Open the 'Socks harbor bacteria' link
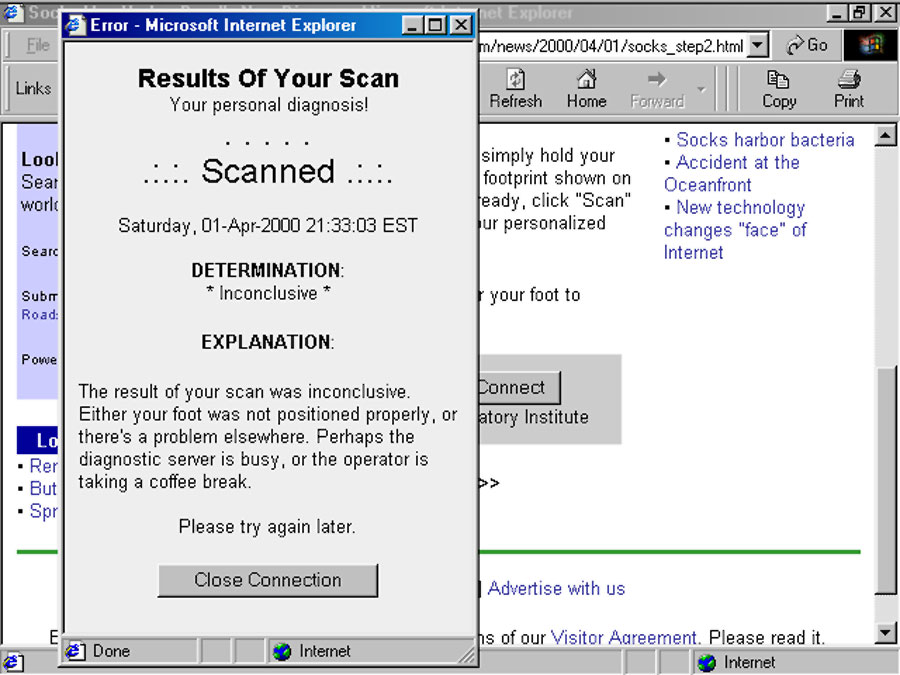 (765, 140)
